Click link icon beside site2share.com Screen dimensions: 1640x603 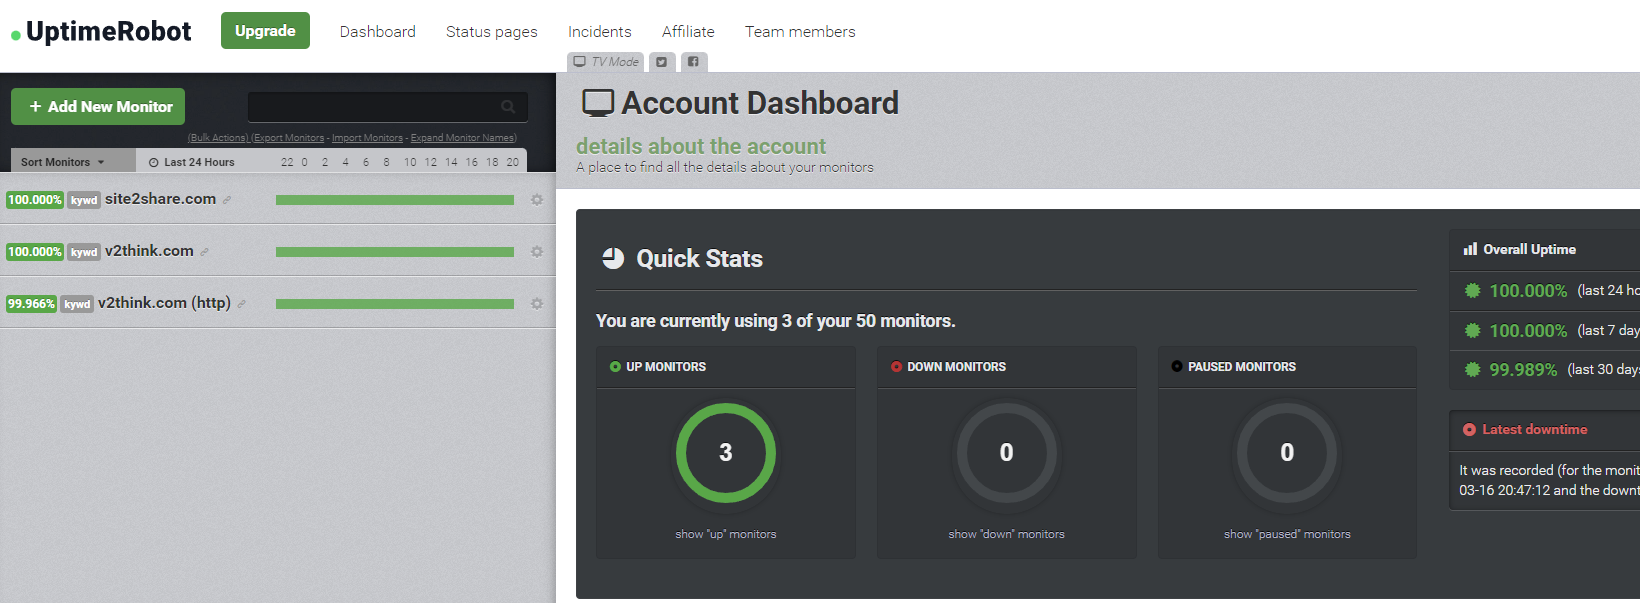[227, 200]
